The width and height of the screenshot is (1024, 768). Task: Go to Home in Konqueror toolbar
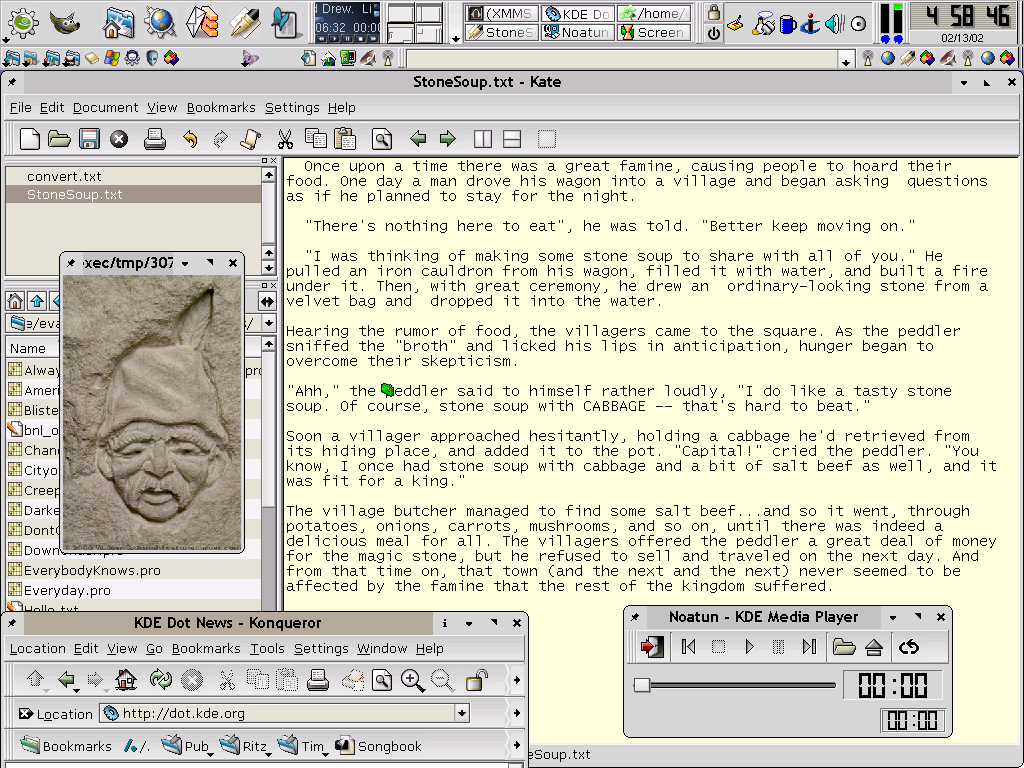coord(126,680)
